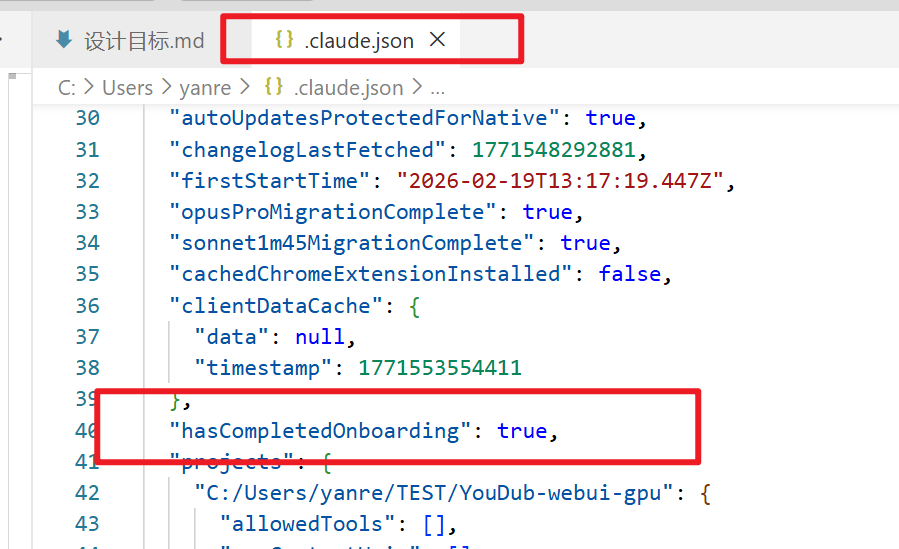This screenshot has width=899, height=549.
Task: Open the C: breadcrumb segment
Action: coord(67,88)
